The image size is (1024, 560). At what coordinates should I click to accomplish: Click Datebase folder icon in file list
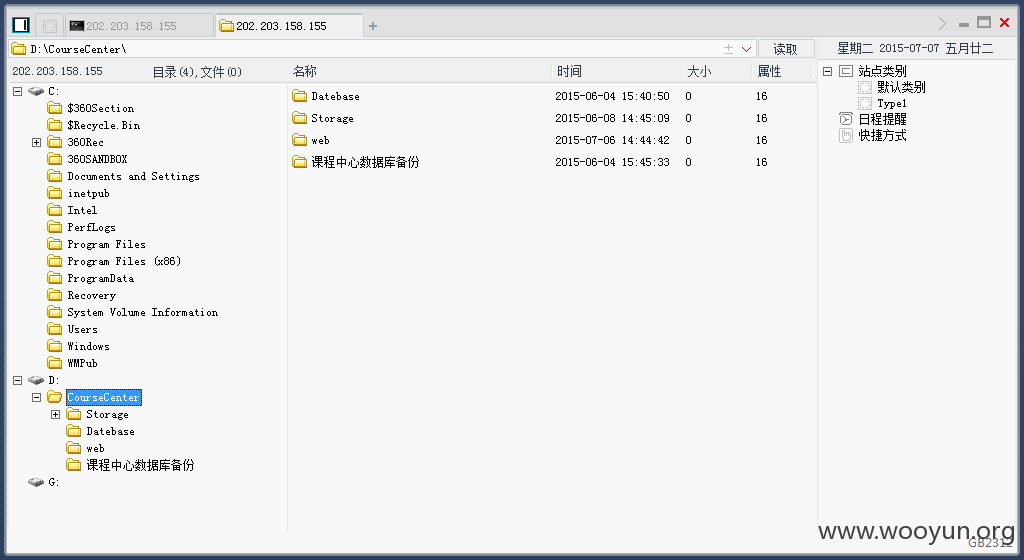300,97
